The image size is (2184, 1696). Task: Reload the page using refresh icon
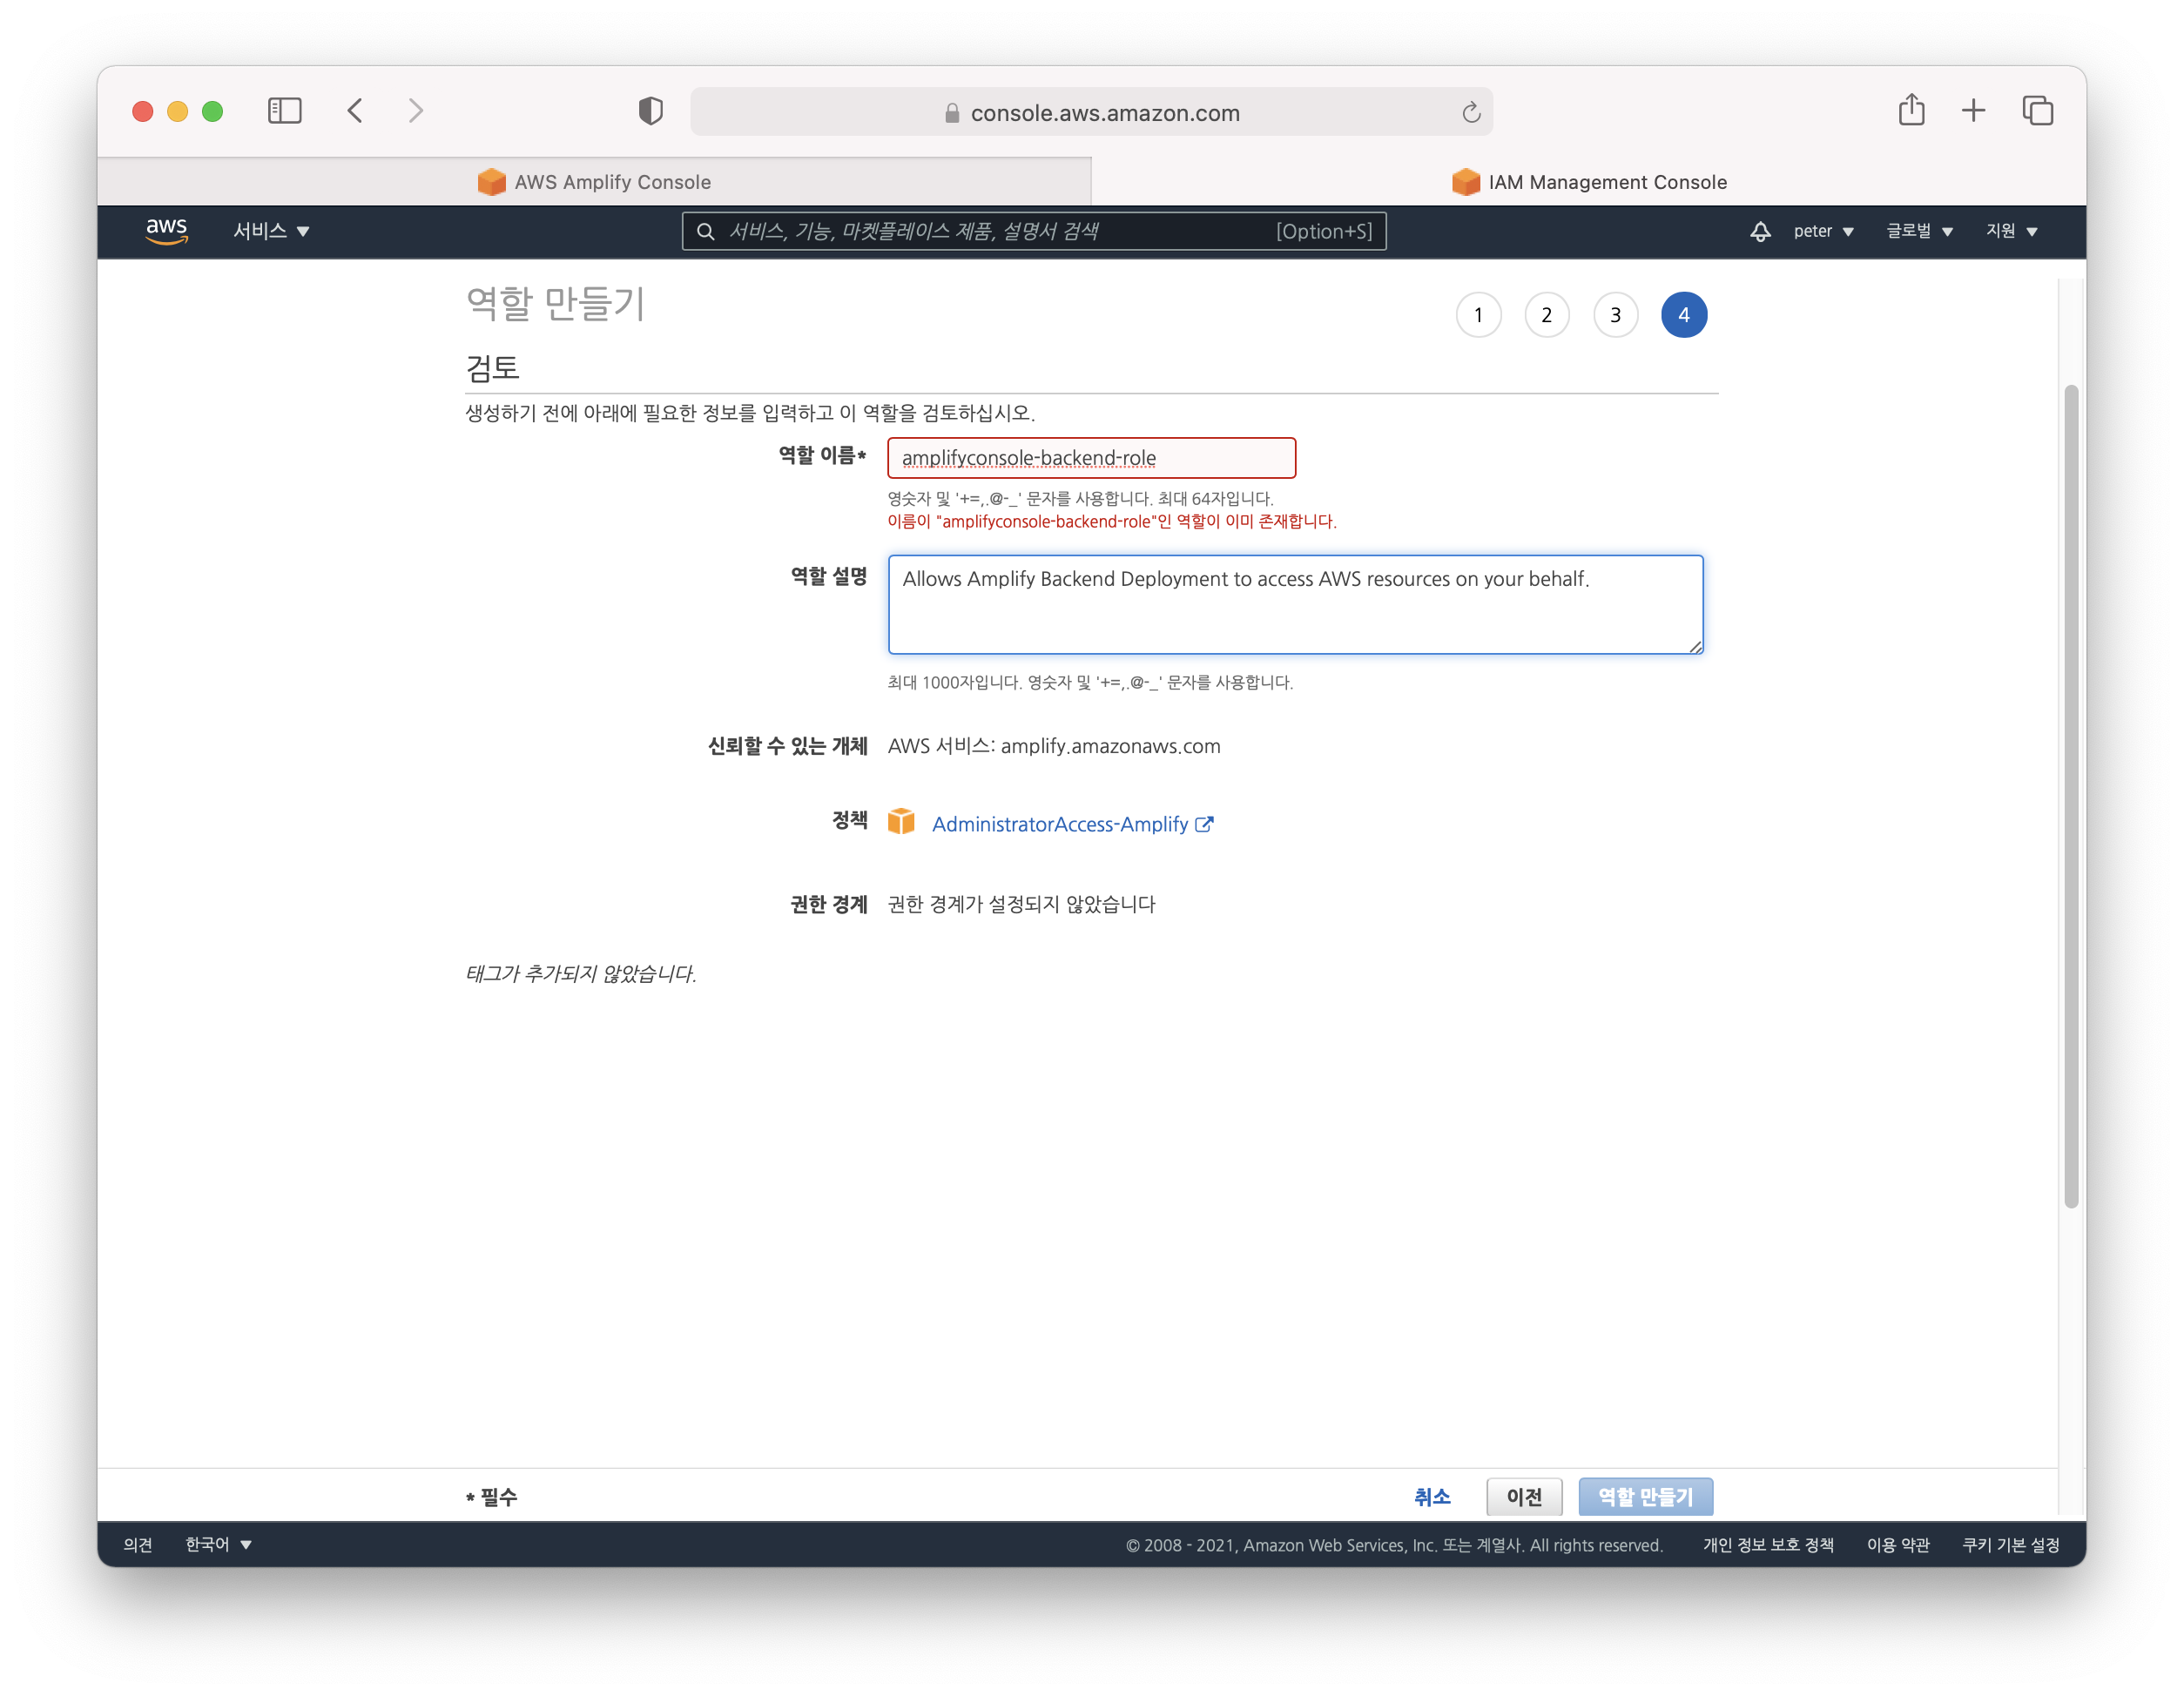pyautogui.click(x=1470, y=113)
